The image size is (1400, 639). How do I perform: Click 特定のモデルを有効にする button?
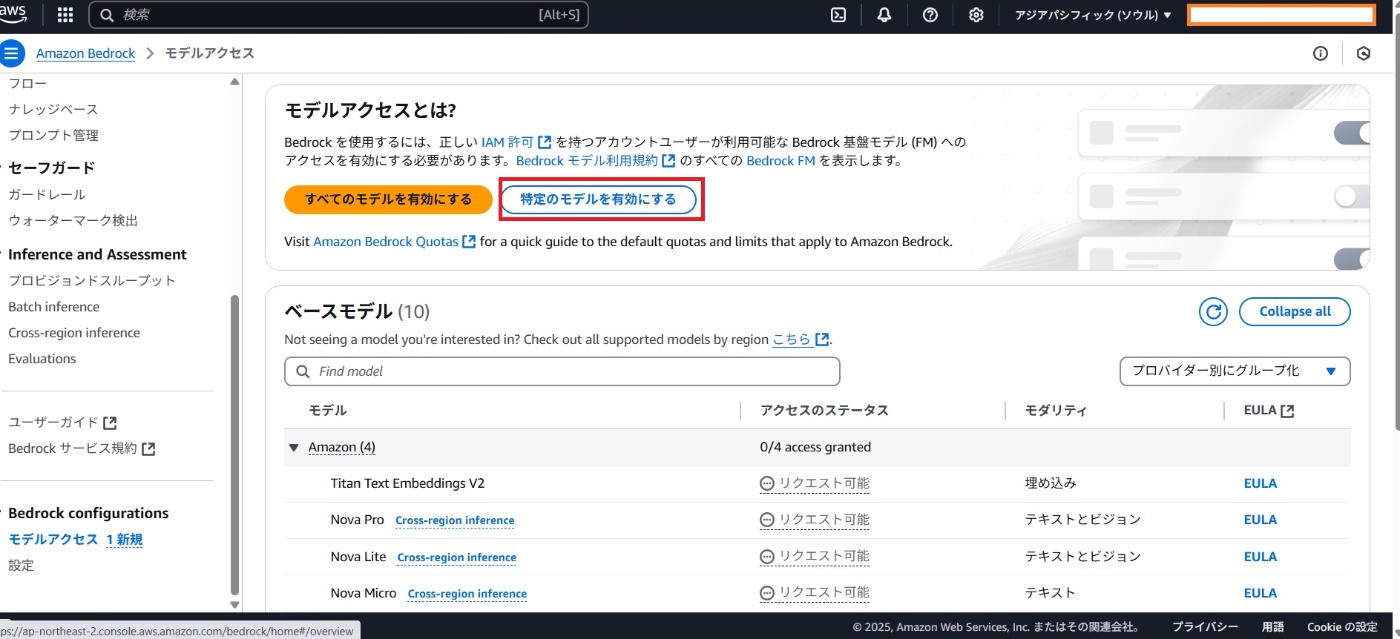tap(598, 199)
